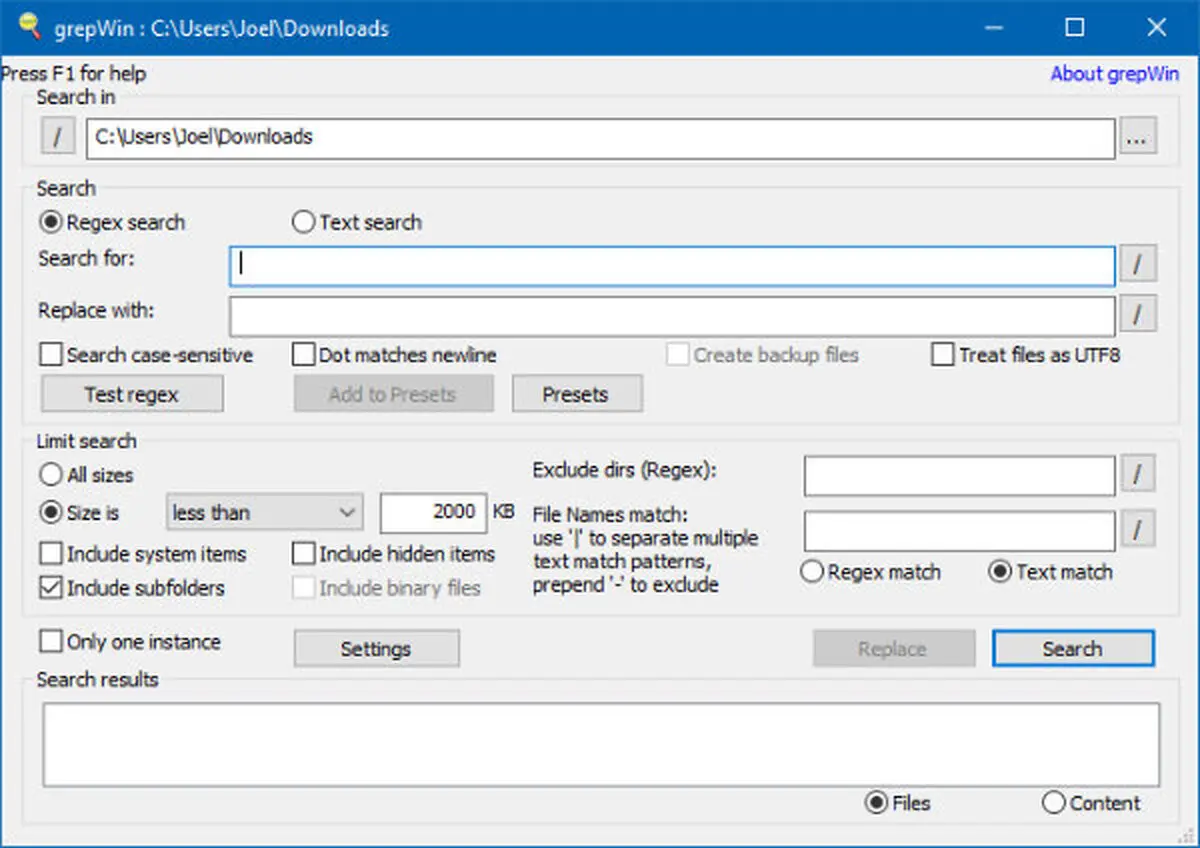
Task: Switch results view to Content
Action: point(1091,803)
